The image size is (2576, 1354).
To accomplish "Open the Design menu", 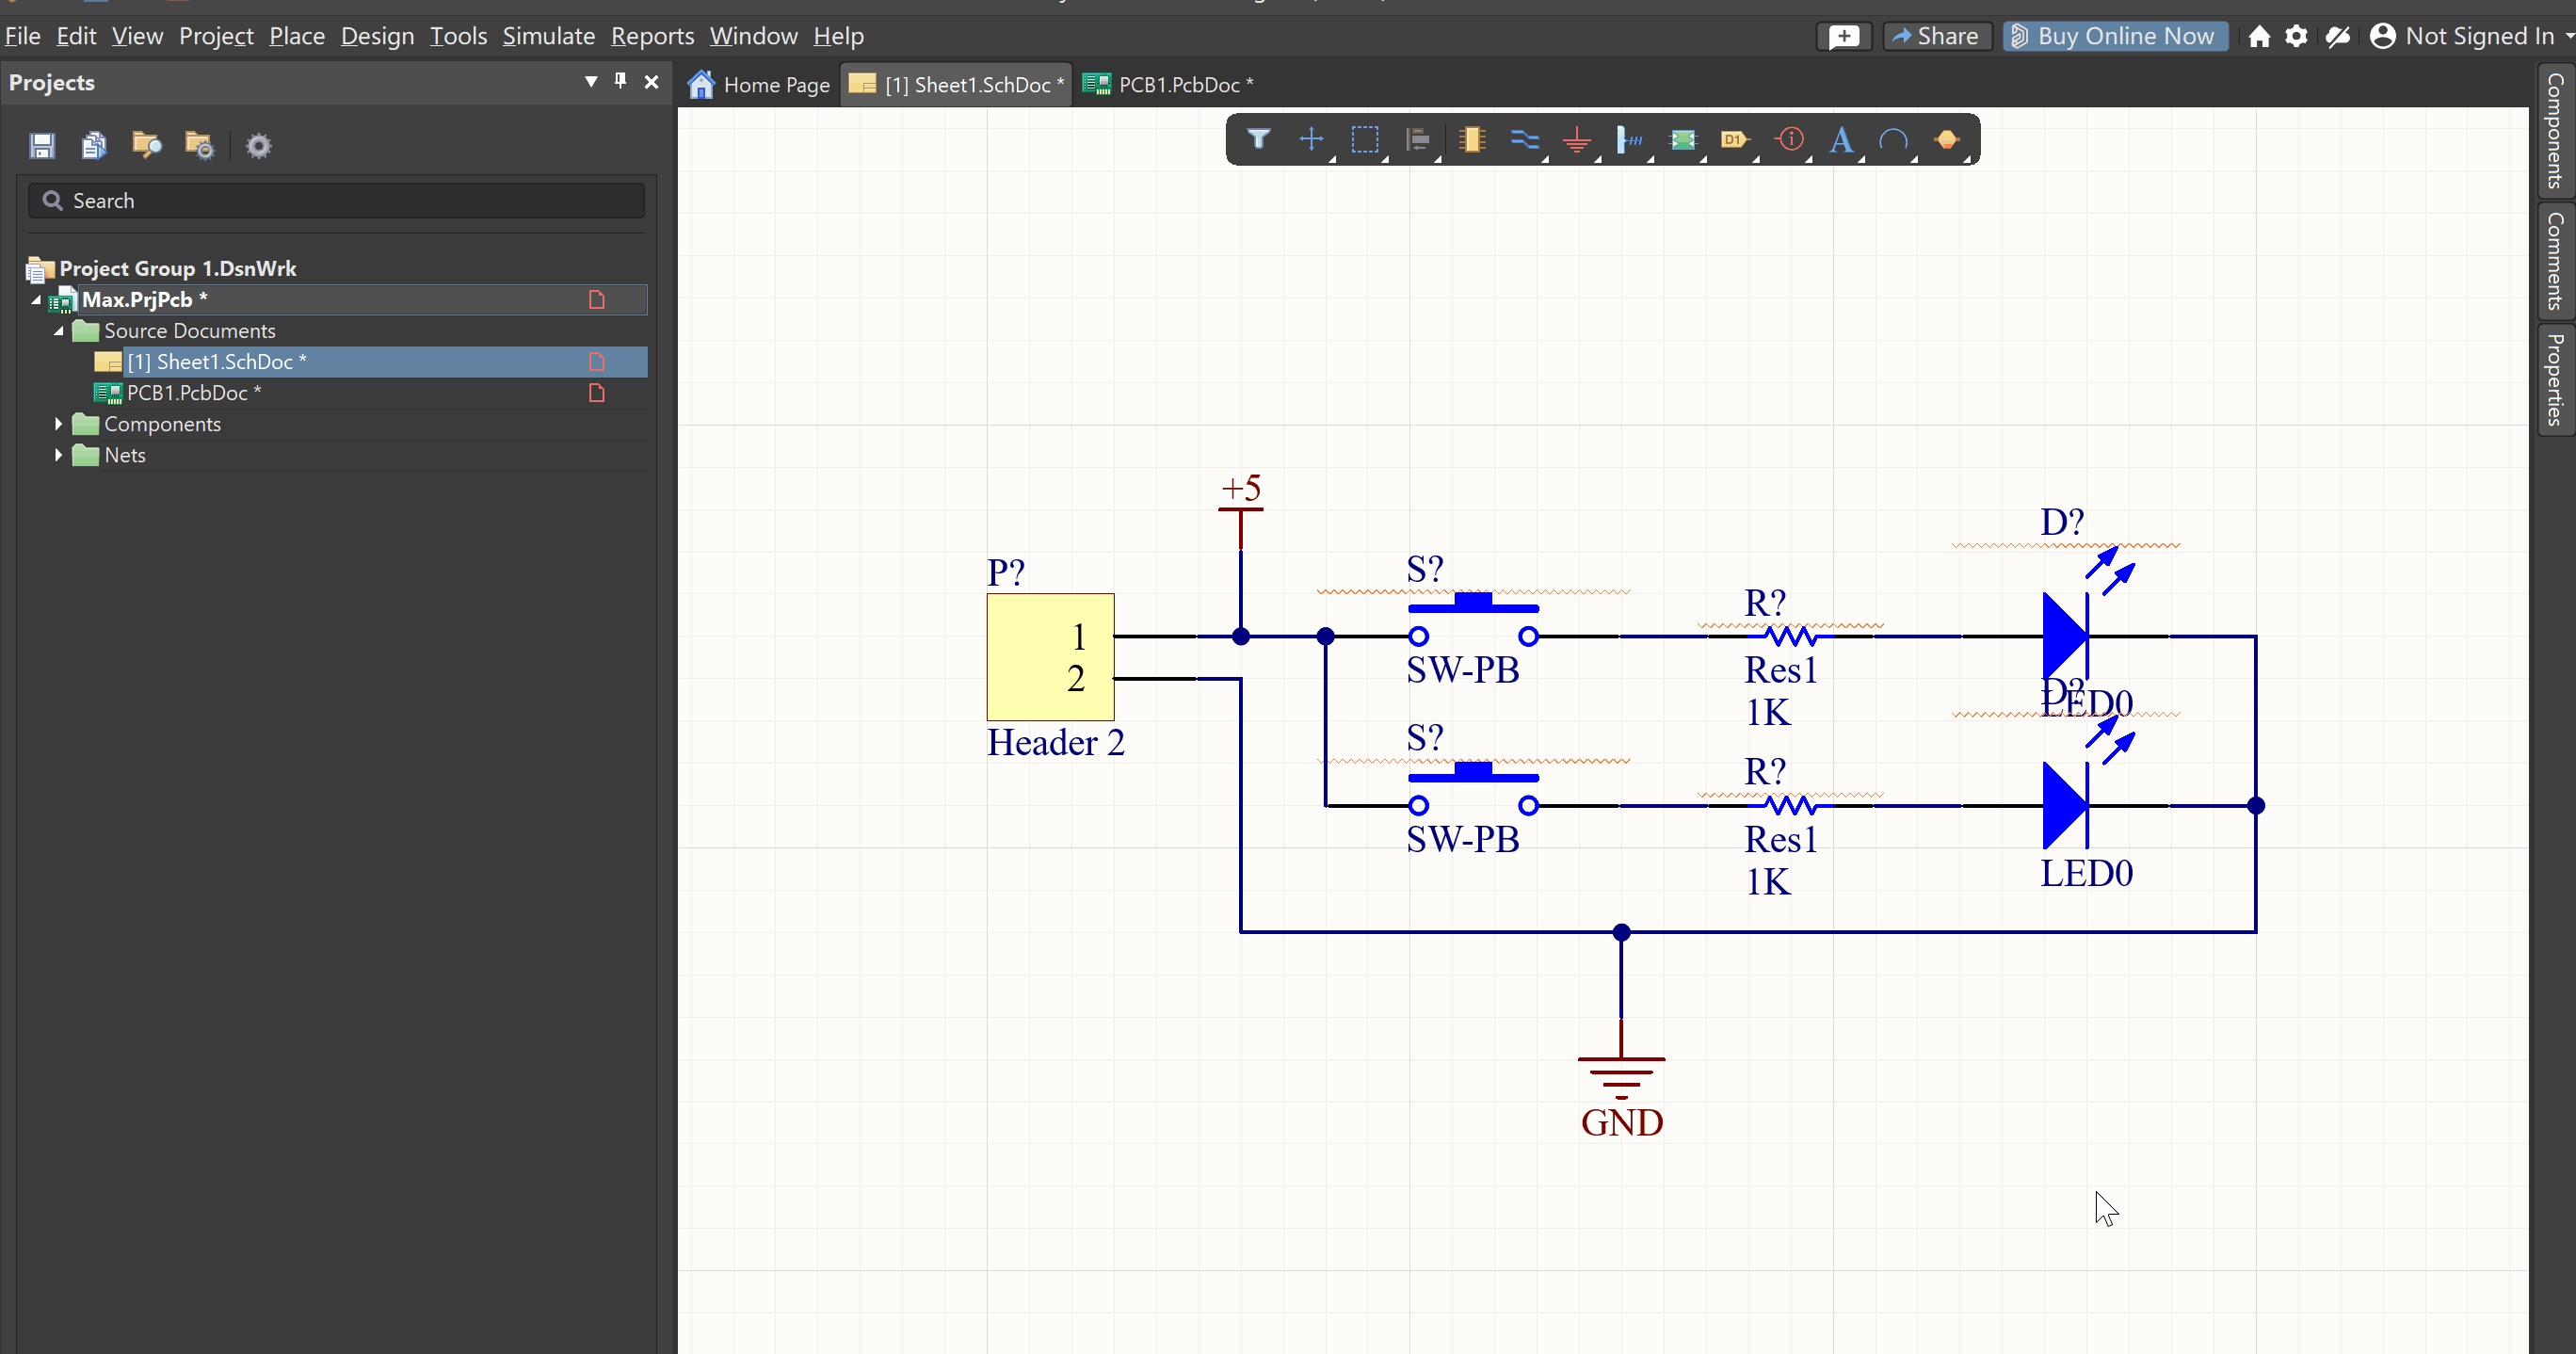I will (x=377, y=36).
